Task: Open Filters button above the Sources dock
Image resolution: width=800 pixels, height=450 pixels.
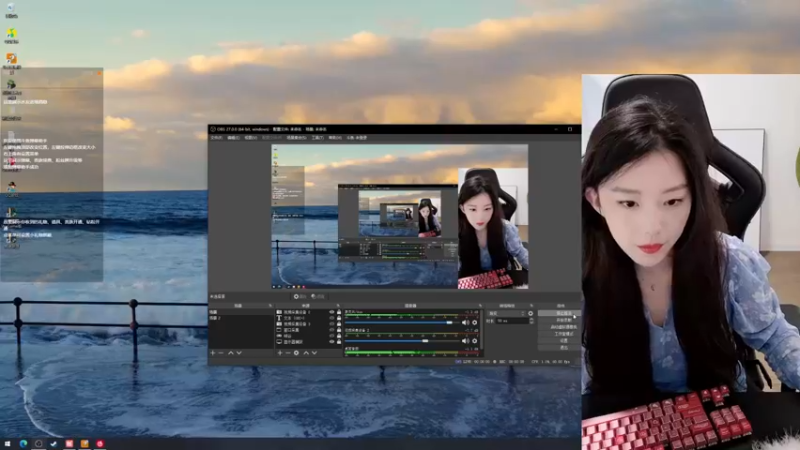Action: [x=318, y=296]
